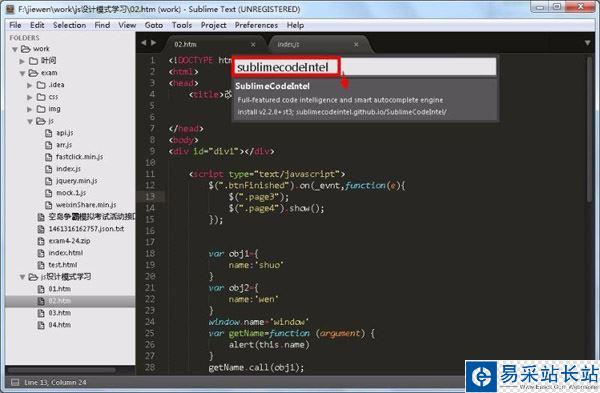This screenshot has width=600, height=393.
Task: Click the Line 13, Column 24 status text
Action: point(55,382)
